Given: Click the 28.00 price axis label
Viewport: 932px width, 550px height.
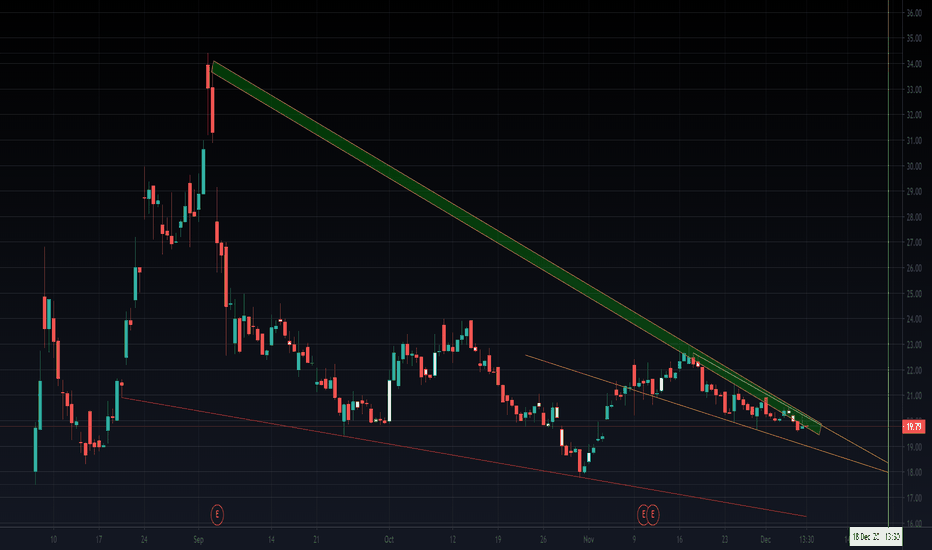Looking at the screenshot, I should tap(914, 218).
